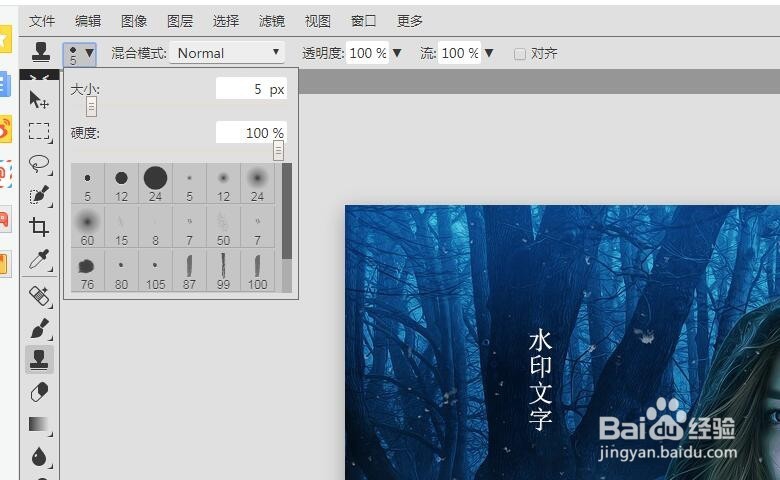Click the 透明度 100 % value field

coord(368,53)
